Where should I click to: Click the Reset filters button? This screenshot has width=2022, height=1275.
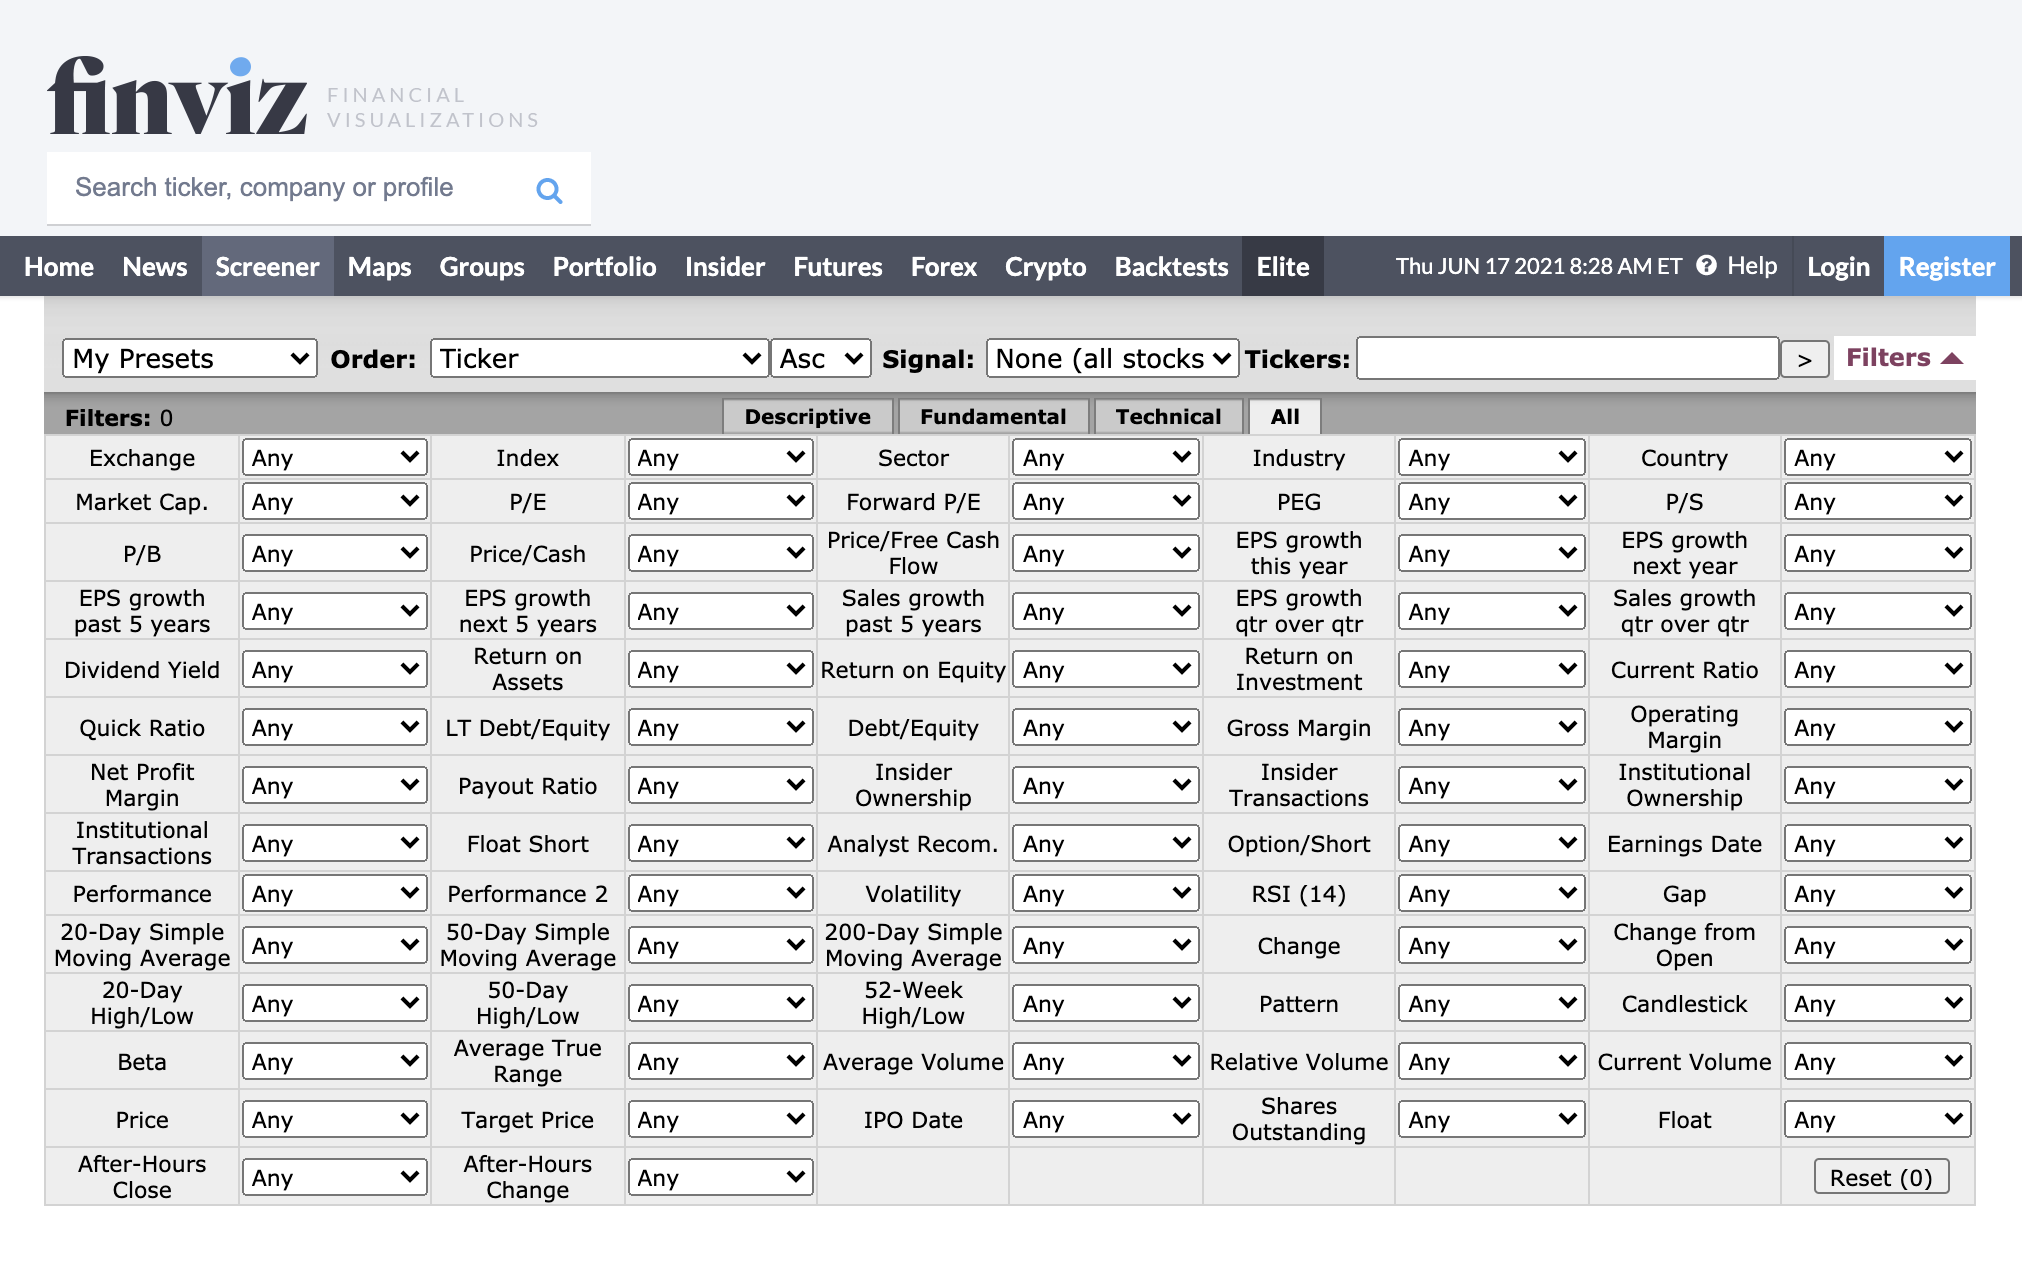tap(1884, 1174)
